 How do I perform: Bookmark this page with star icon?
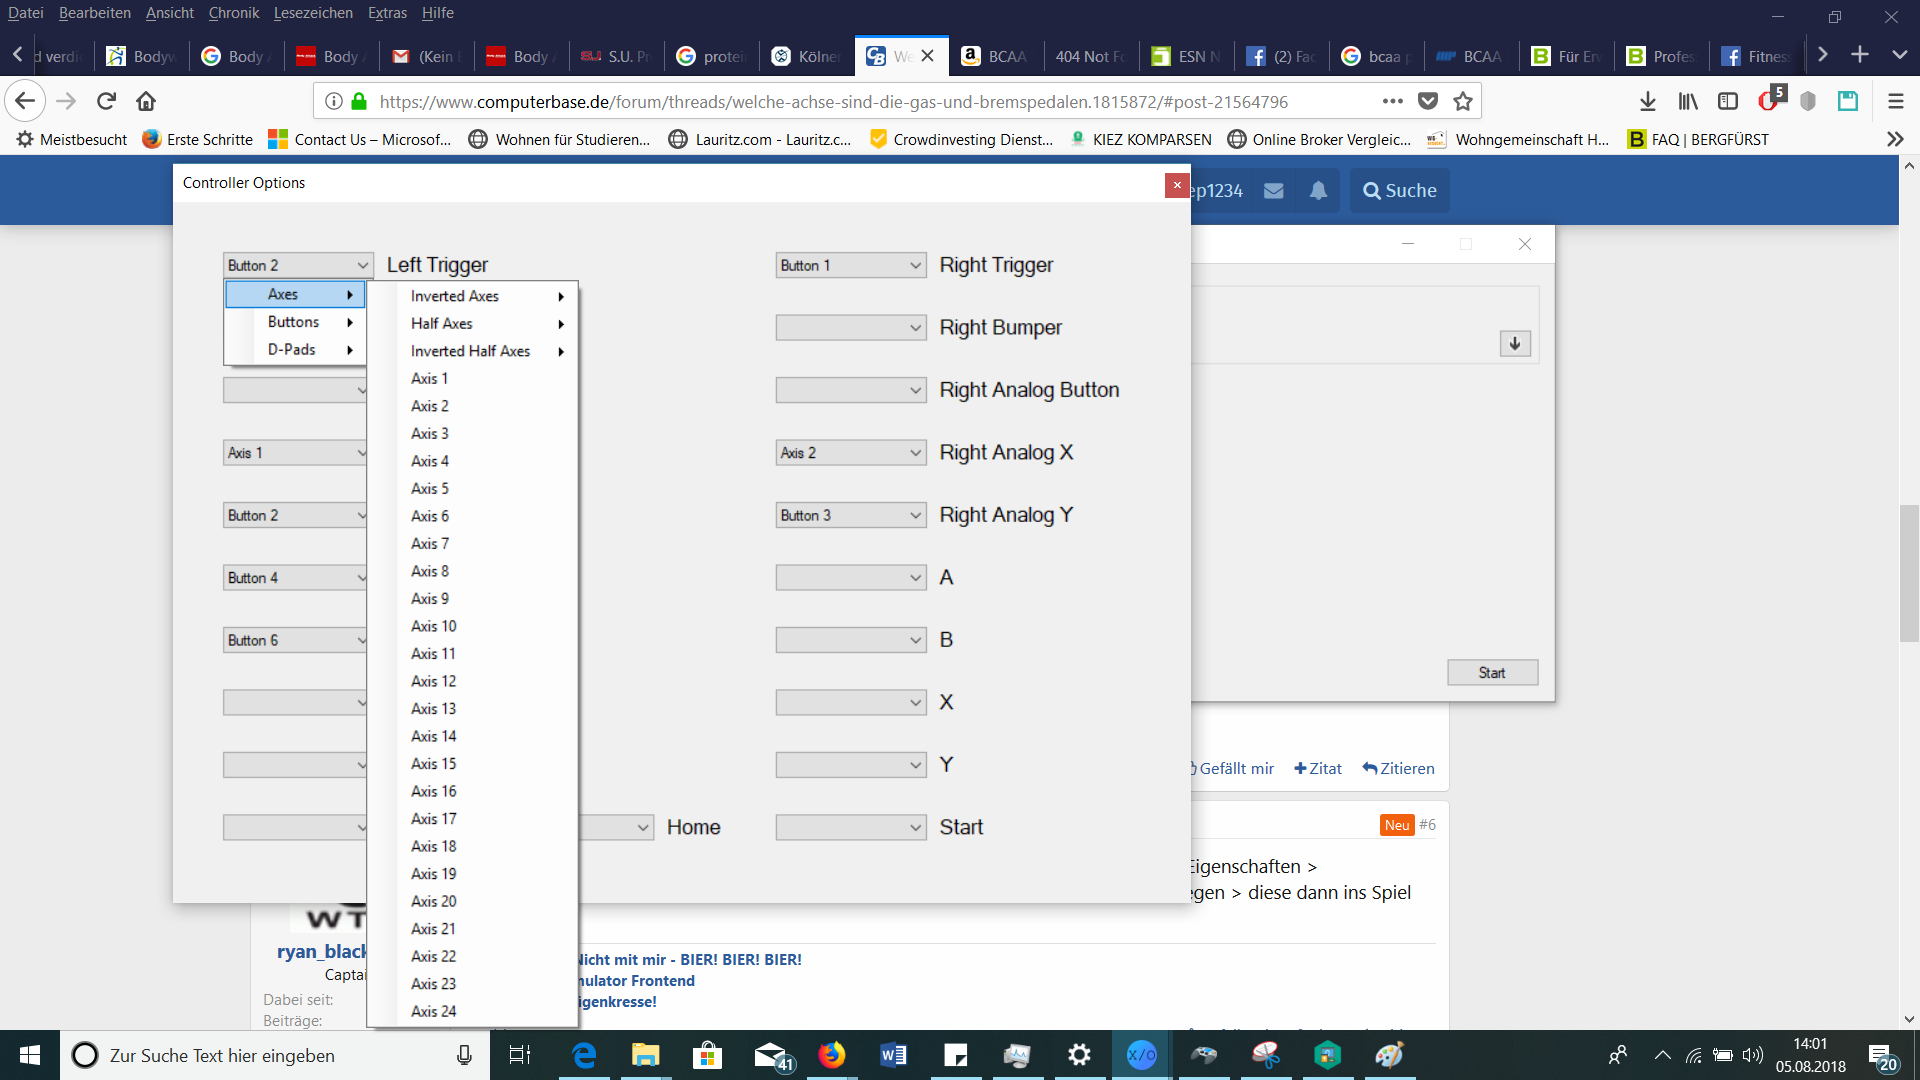(x=1463, y=101)
